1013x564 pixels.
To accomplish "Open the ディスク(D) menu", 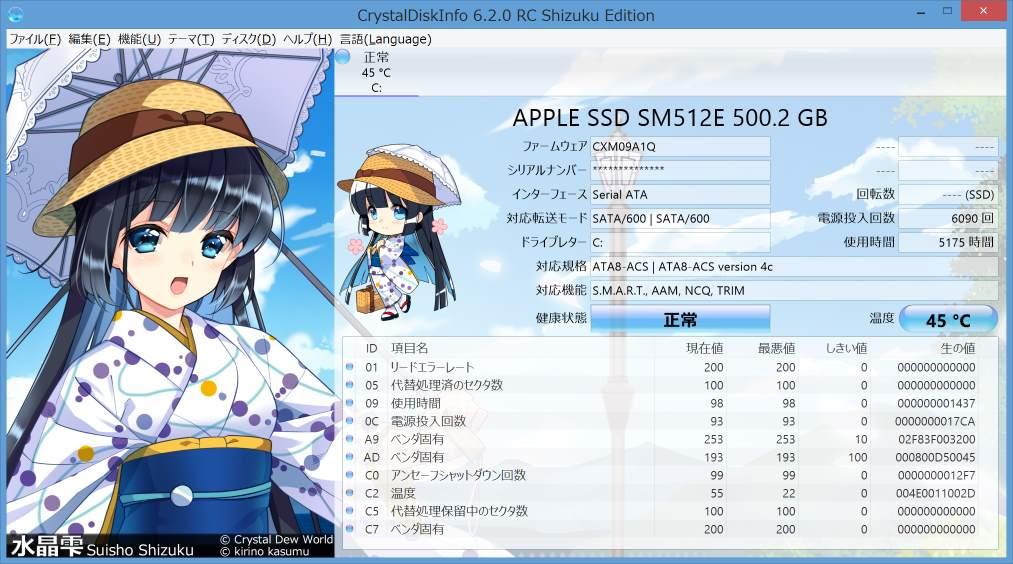I will pyautogui.click(x=249, y=39).
